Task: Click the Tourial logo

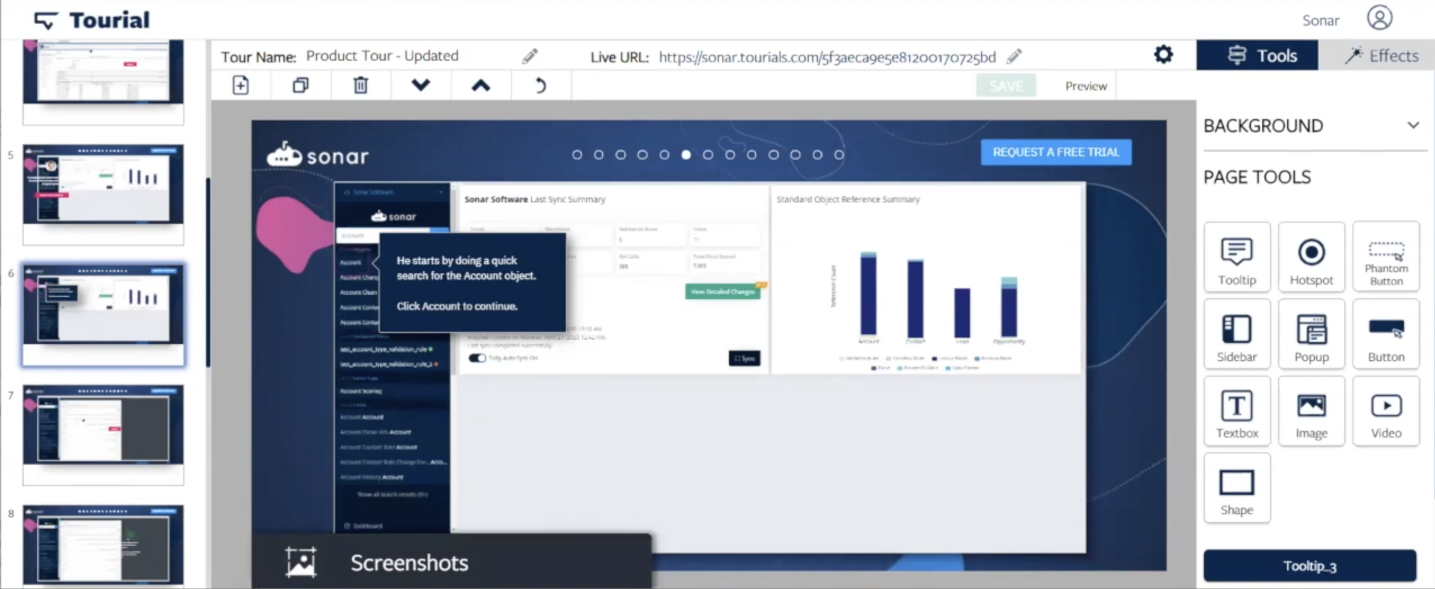Action: (x=91, y=20)
